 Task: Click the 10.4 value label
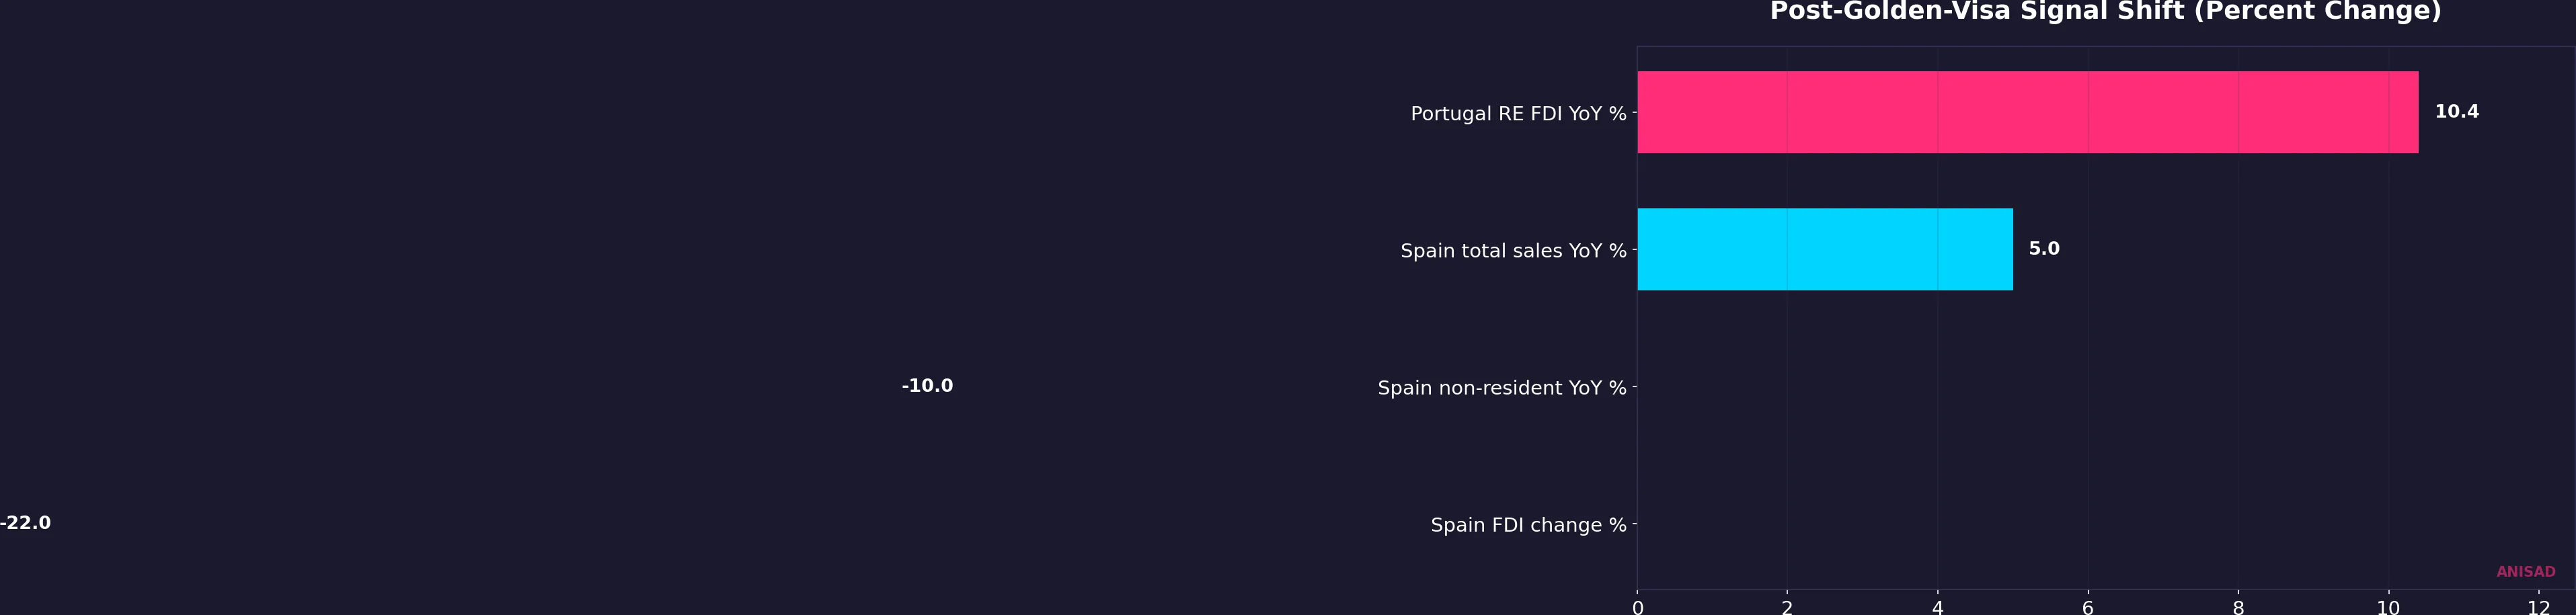2456,112
